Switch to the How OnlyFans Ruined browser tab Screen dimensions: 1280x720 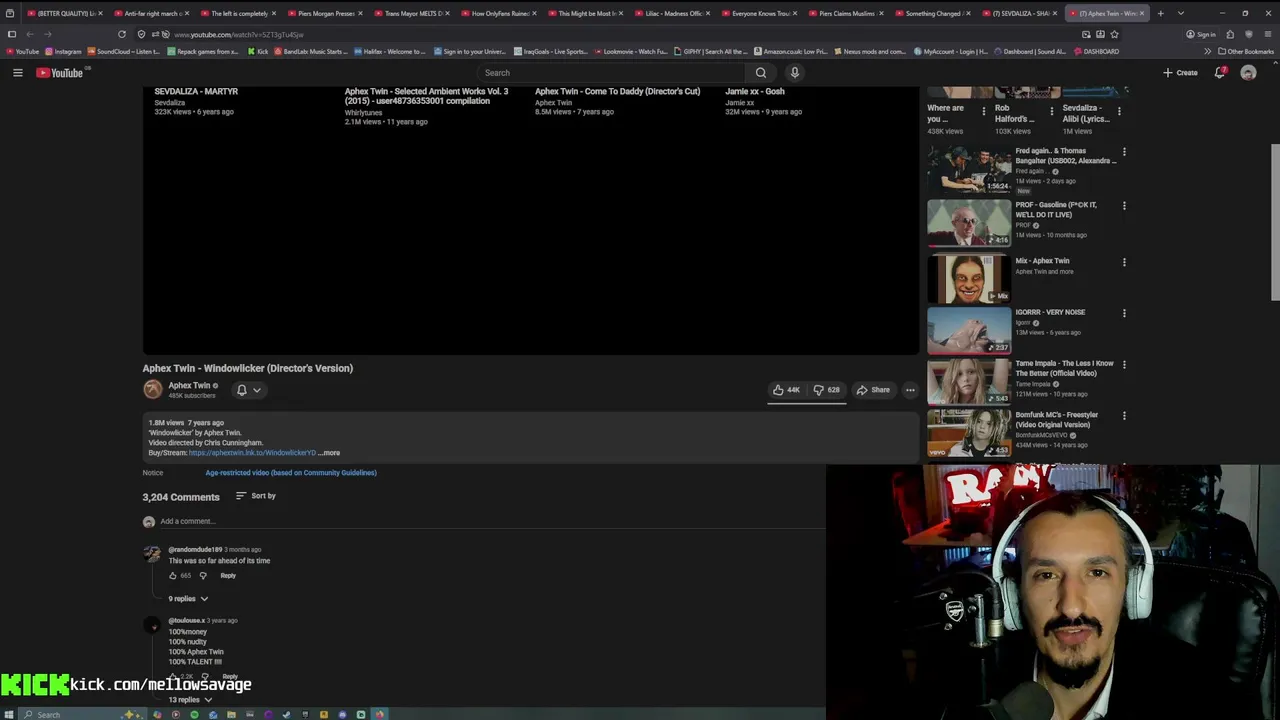[500, 13]
